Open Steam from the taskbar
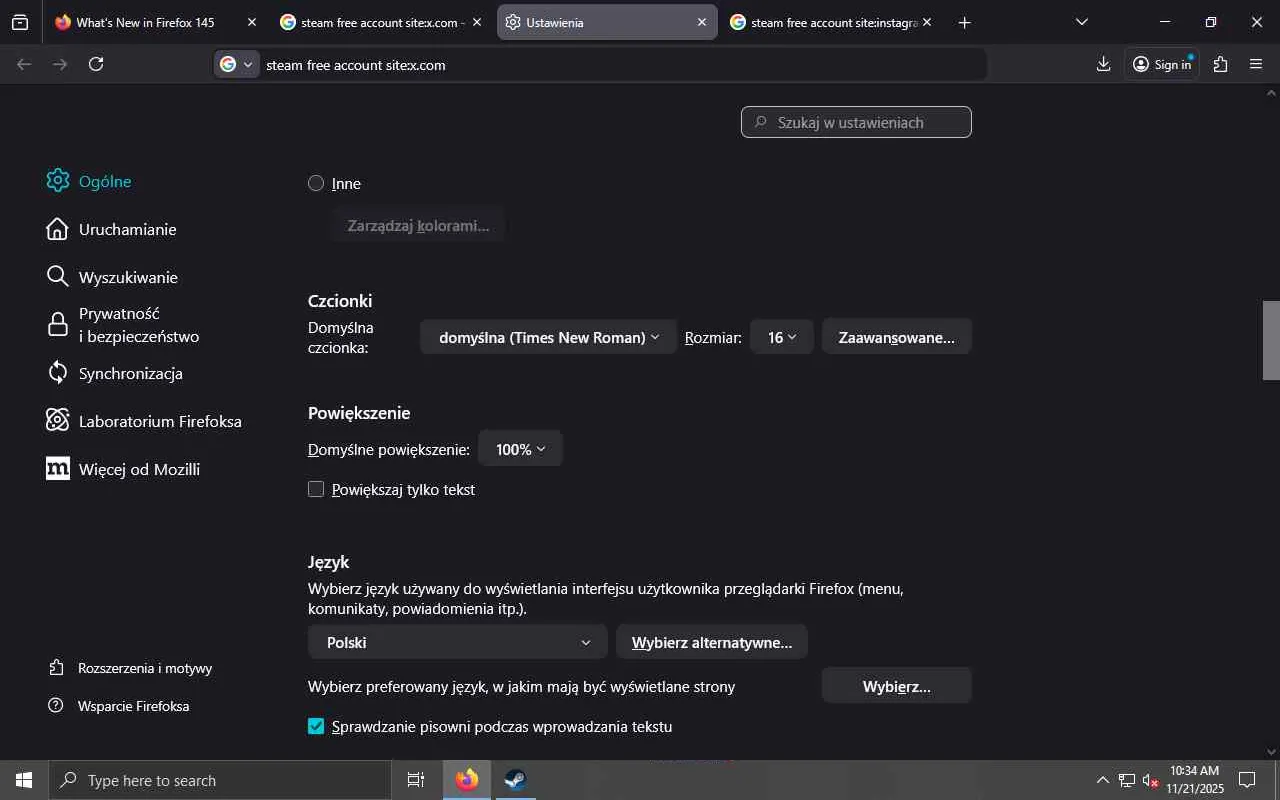Screen dimensions: 1280x800 tap(515, 780)
